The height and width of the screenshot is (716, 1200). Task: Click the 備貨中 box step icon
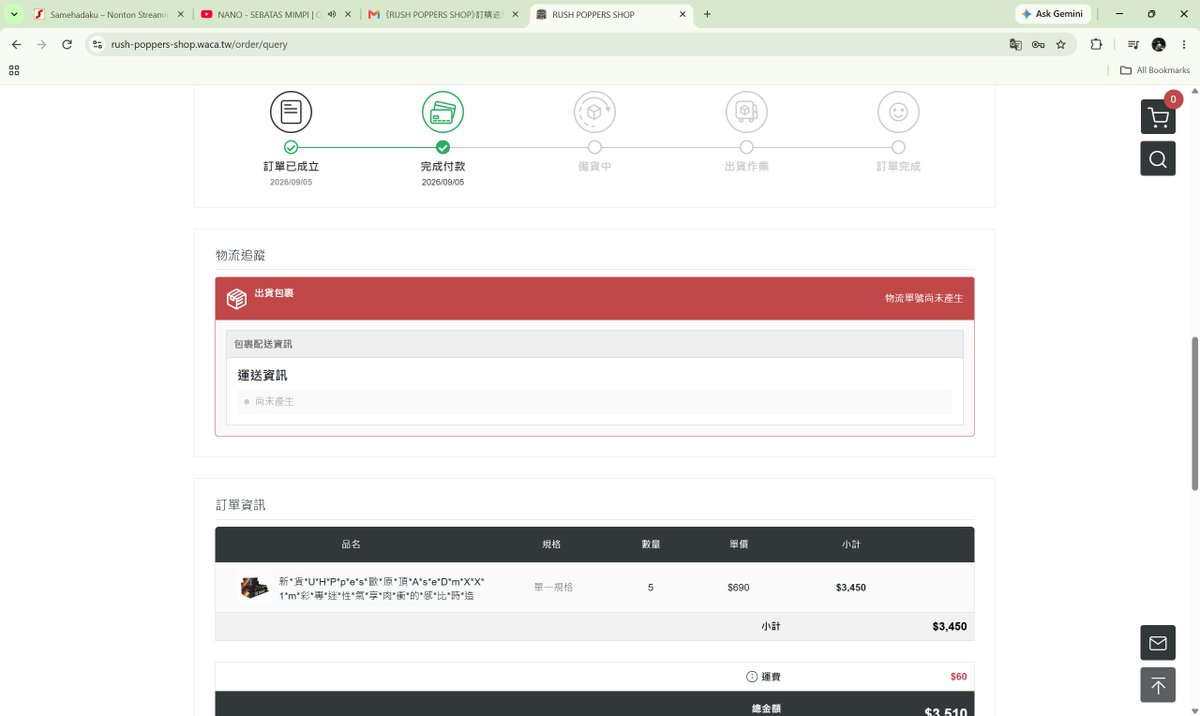[x=595, y=112]
